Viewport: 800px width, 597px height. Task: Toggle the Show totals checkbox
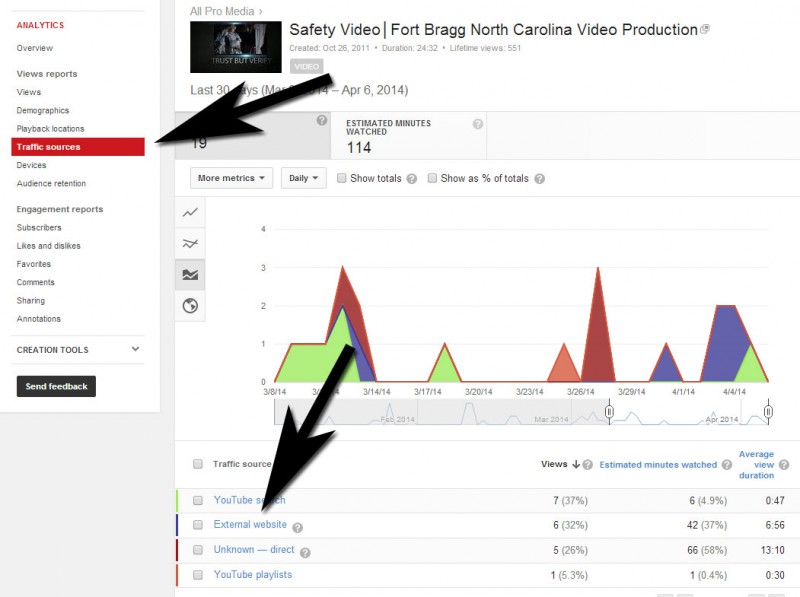click(342, 178)
